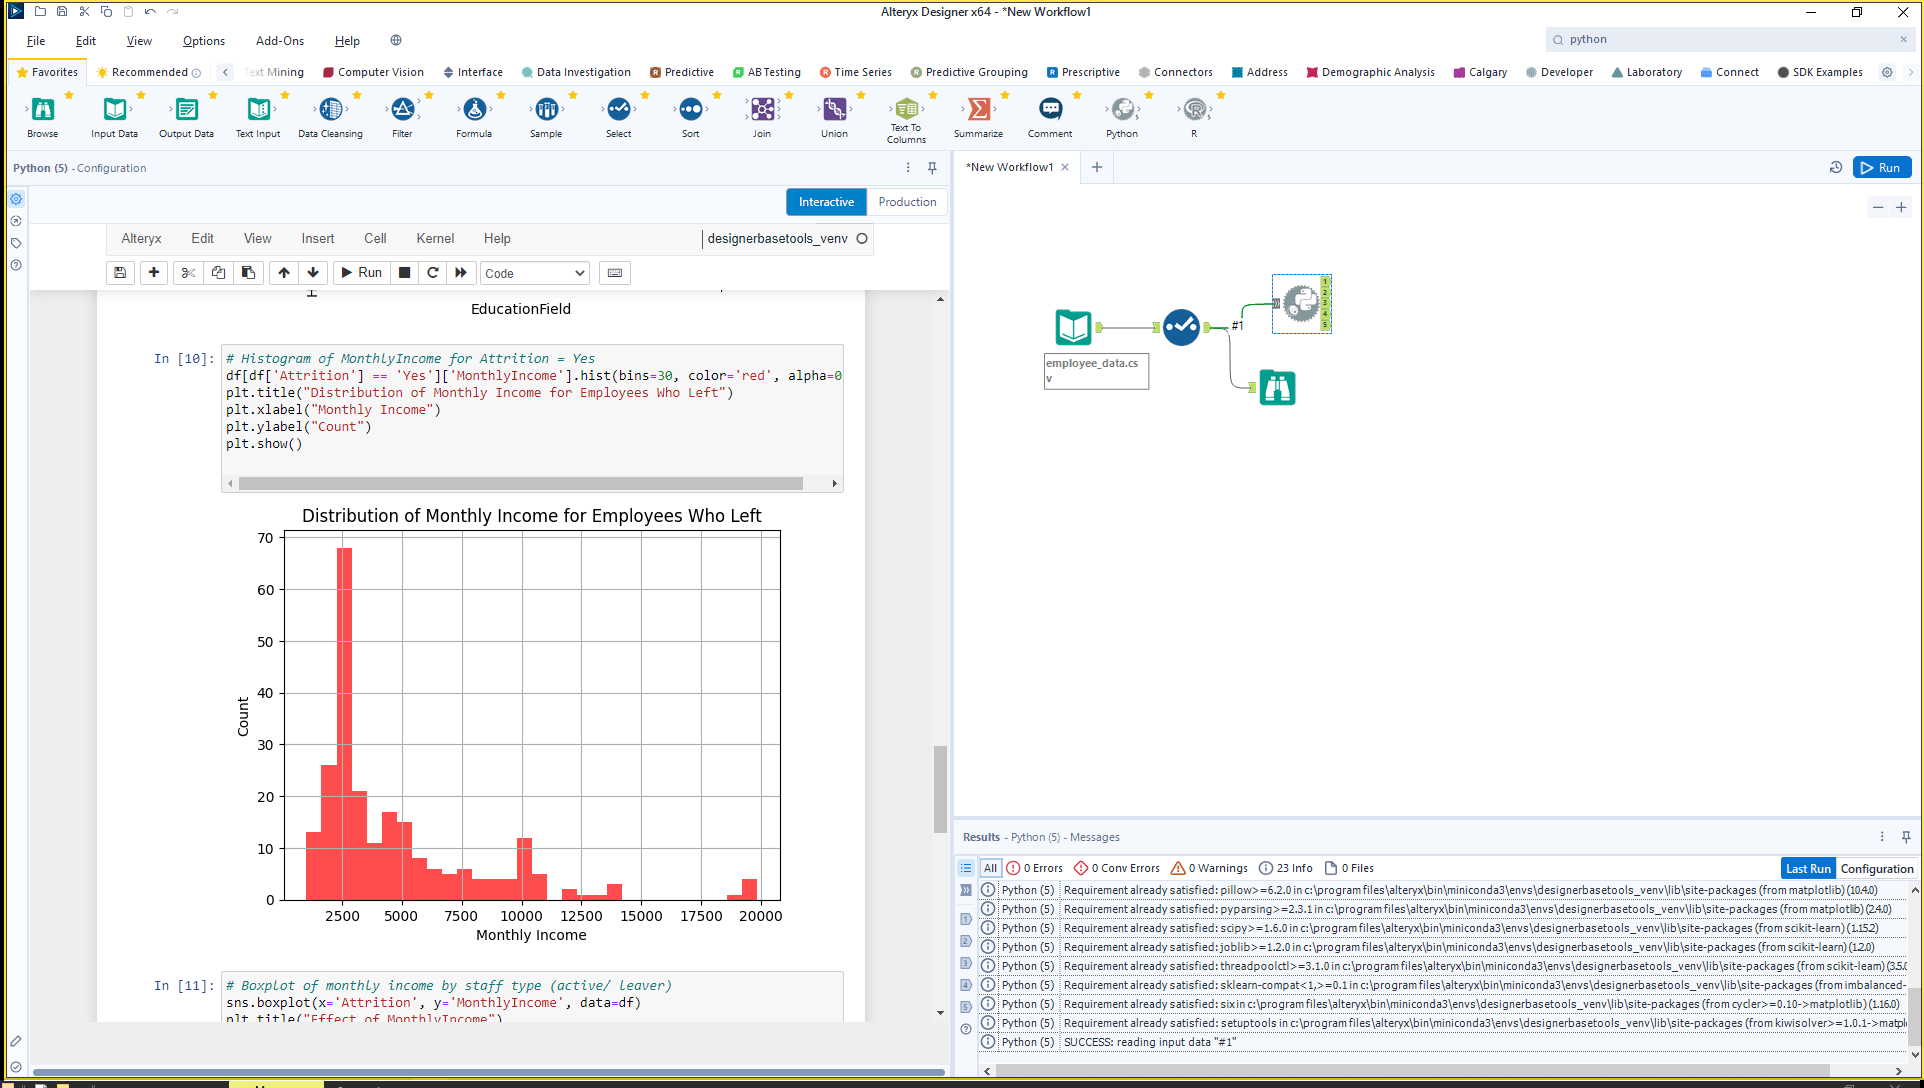Add an Input Data tool
Screen dimensions: 1924x1088
click(x=113, y=112)
